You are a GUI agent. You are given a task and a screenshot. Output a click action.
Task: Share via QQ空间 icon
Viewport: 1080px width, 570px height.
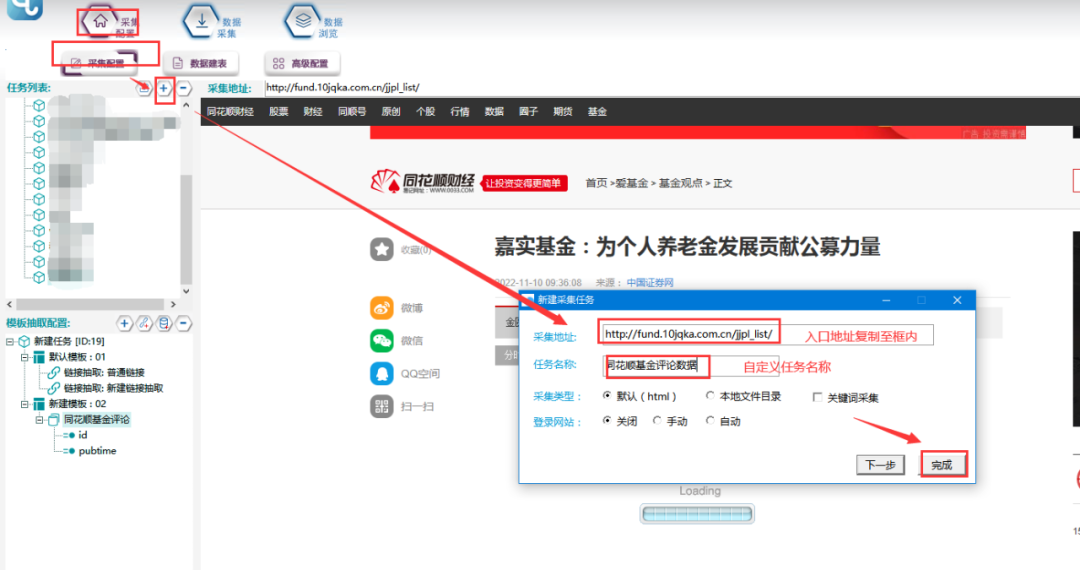[382, 373]
